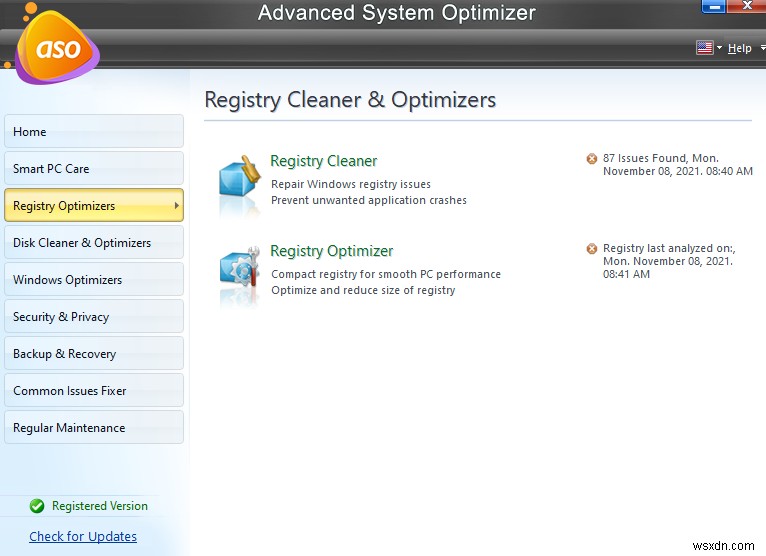
Task: Click '87 Issues Found' status text
Action: pos(678,165)
